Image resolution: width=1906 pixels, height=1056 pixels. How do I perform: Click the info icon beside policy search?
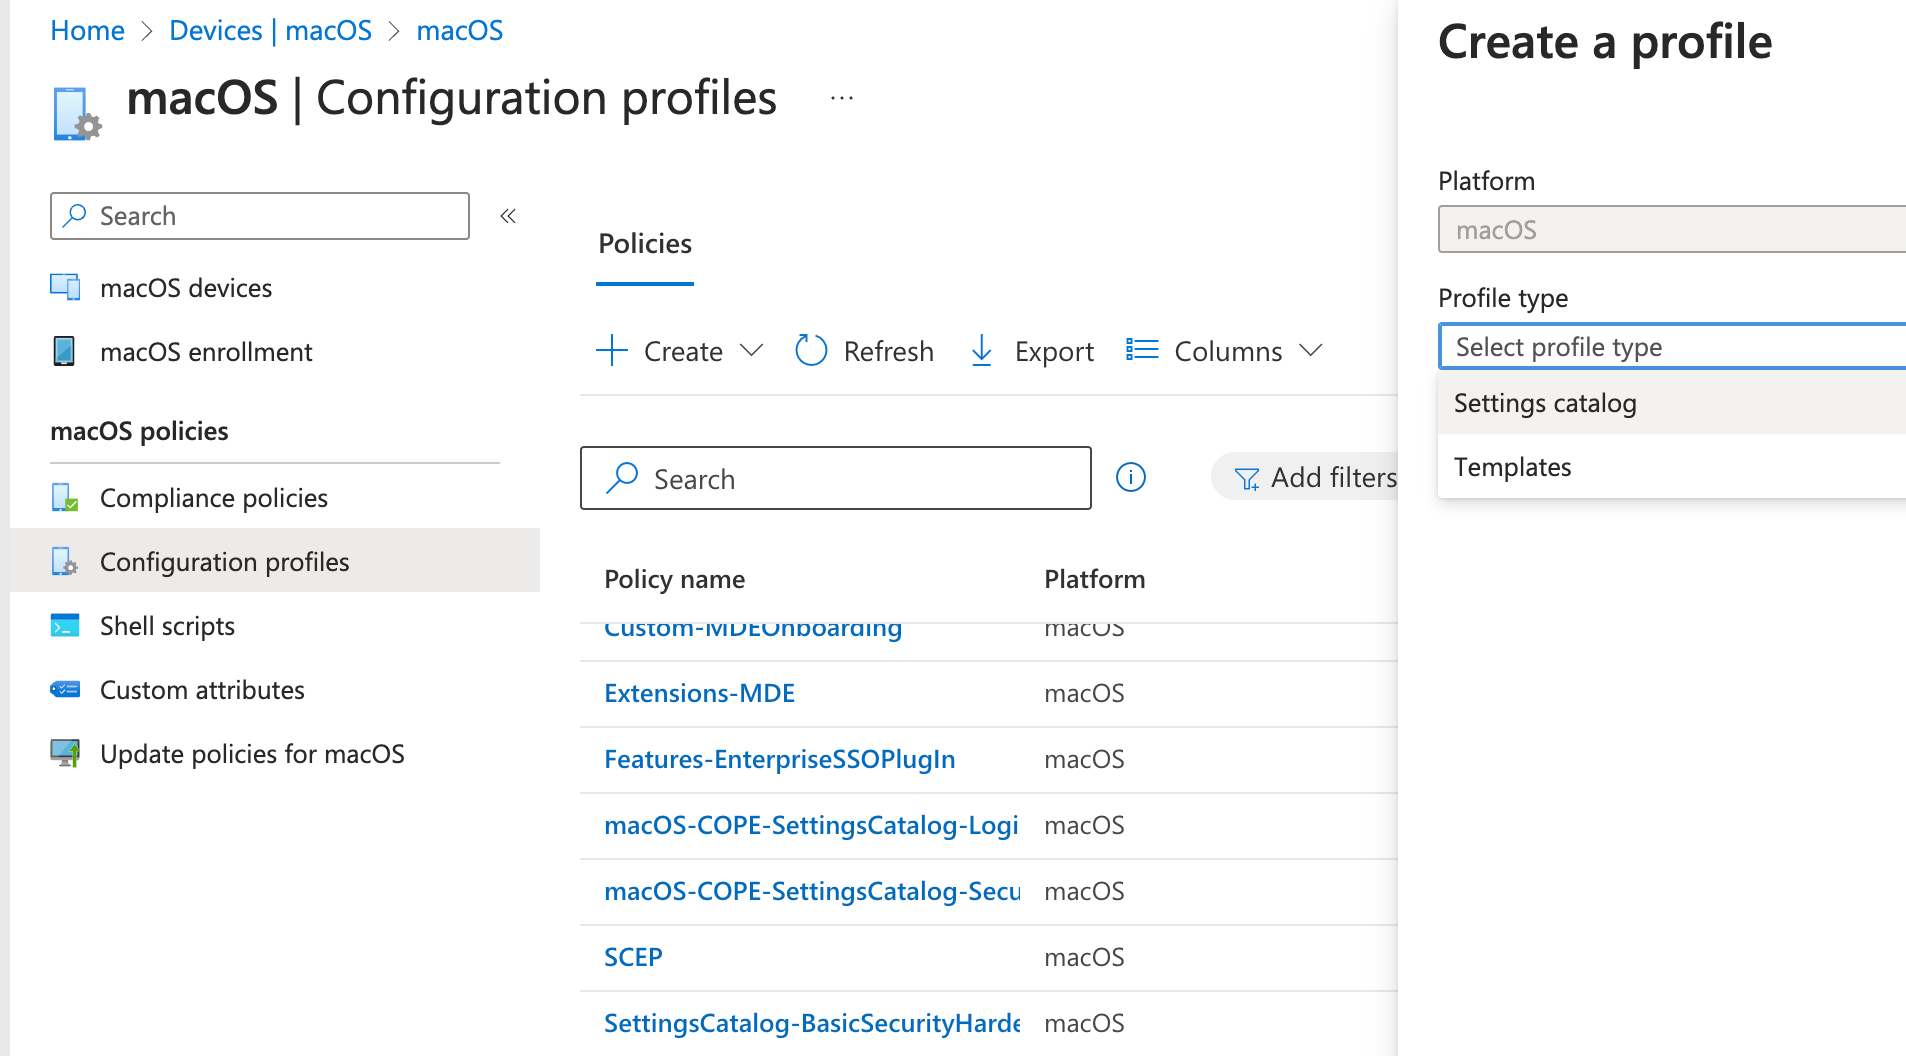[x=1131, y=478]
